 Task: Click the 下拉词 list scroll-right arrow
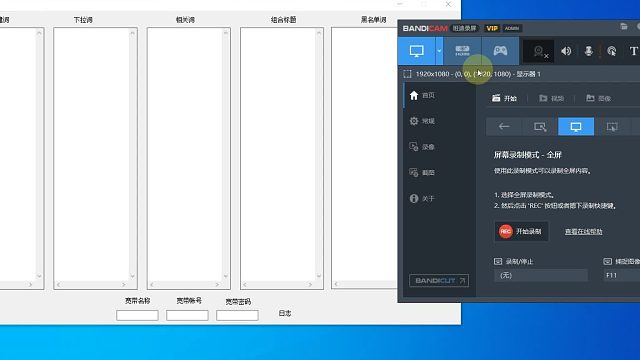(124, 284)
